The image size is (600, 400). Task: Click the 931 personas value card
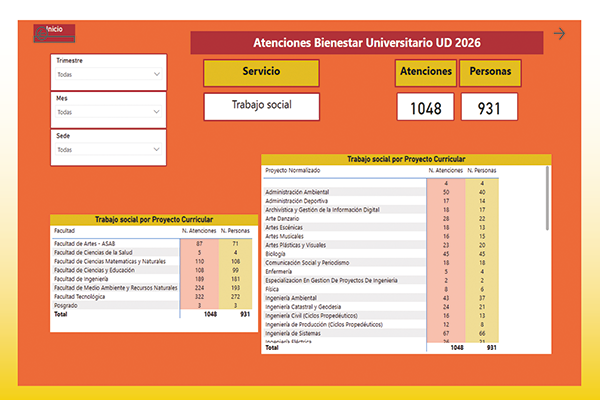pyautogui.click(x=489, y=107)
